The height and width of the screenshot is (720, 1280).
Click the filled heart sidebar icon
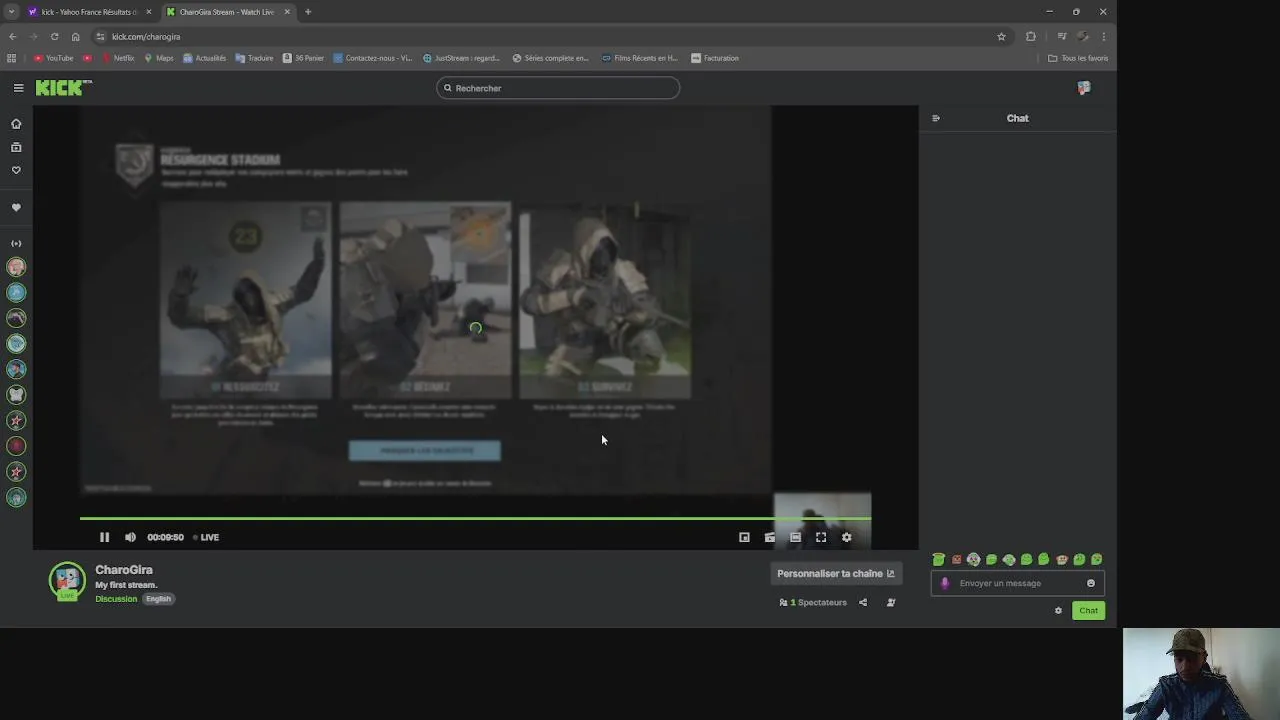[16, 208]
